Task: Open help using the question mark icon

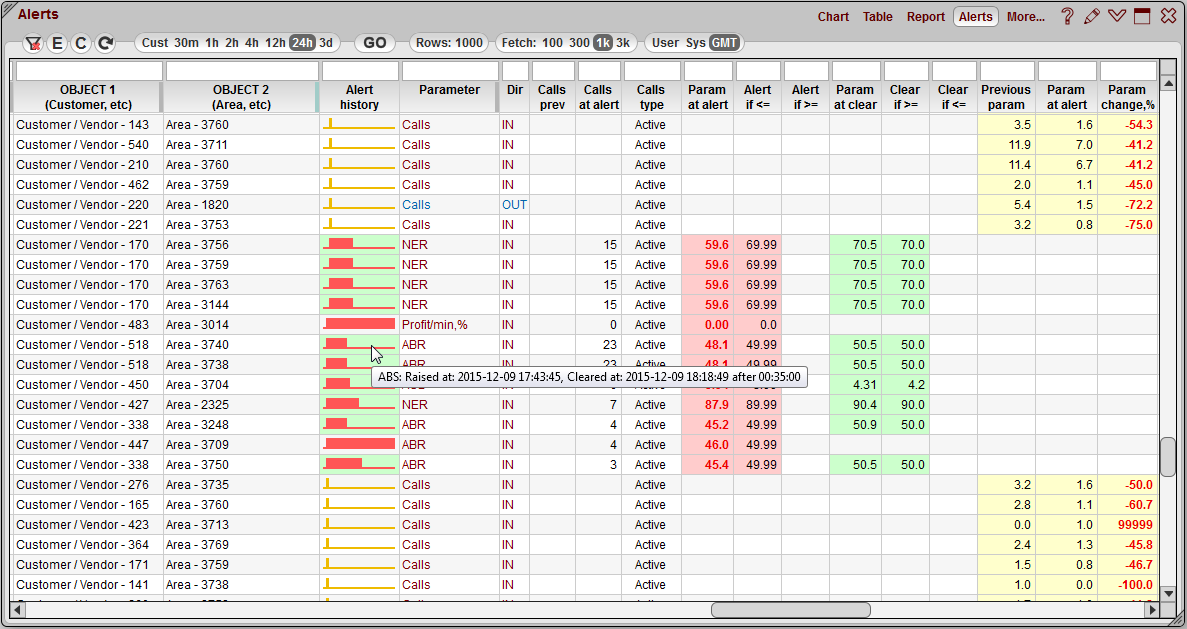Action: [x=1068, y=17]
